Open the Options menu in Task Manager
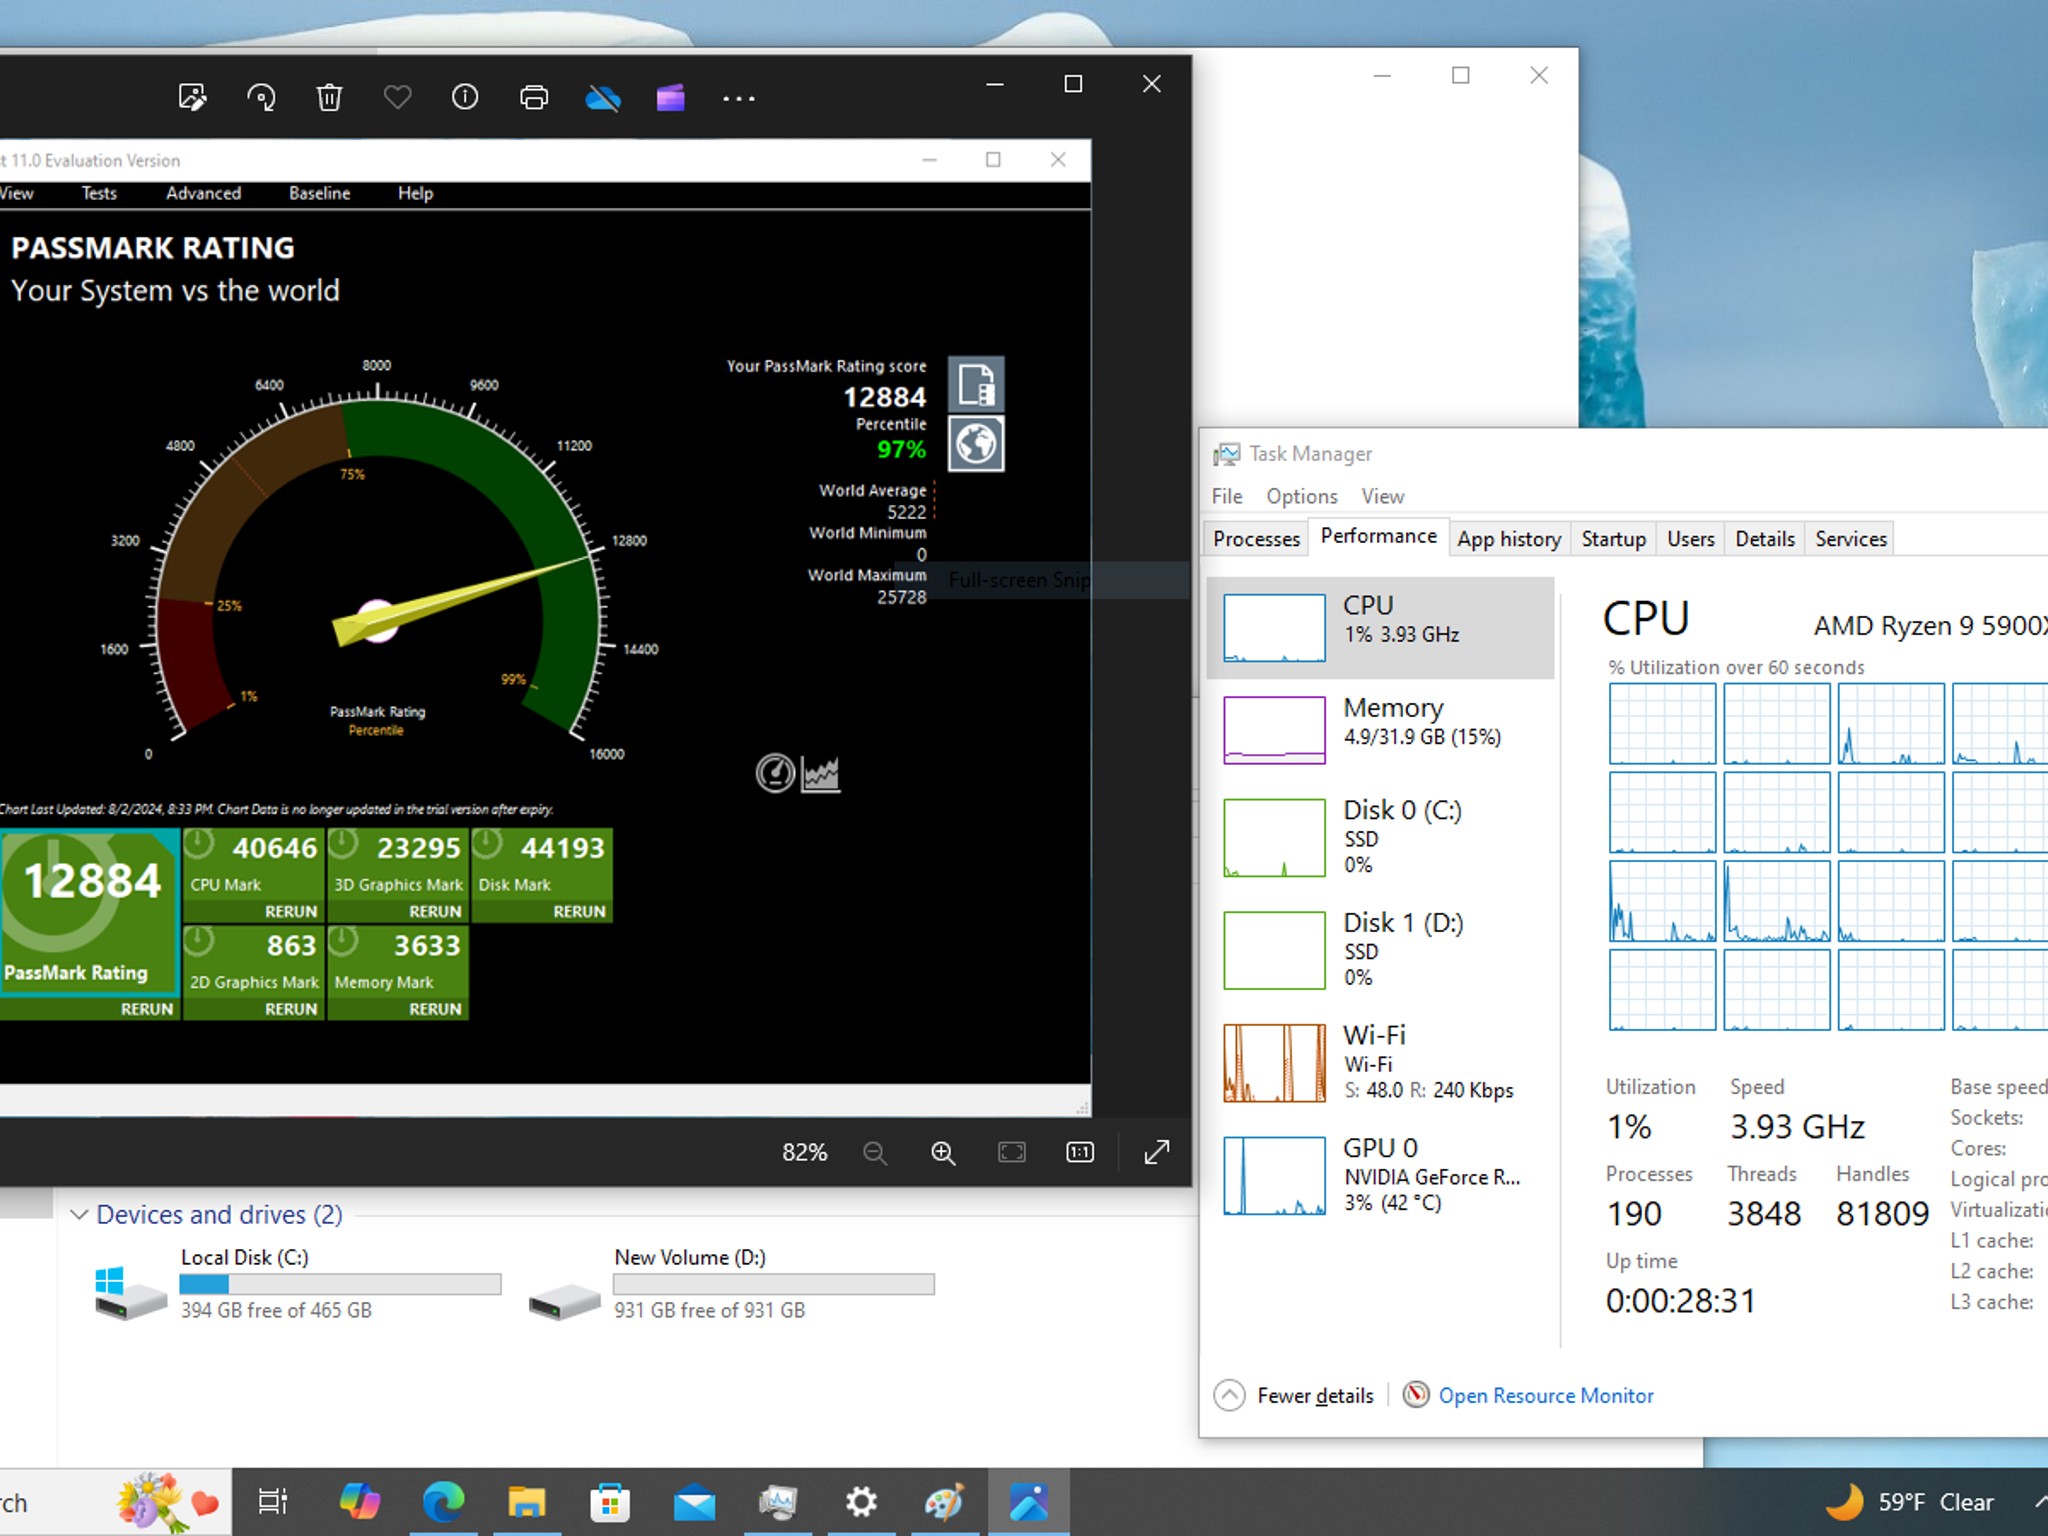This screenshot has height=1536, width=2048. [x=1300, y=496]
